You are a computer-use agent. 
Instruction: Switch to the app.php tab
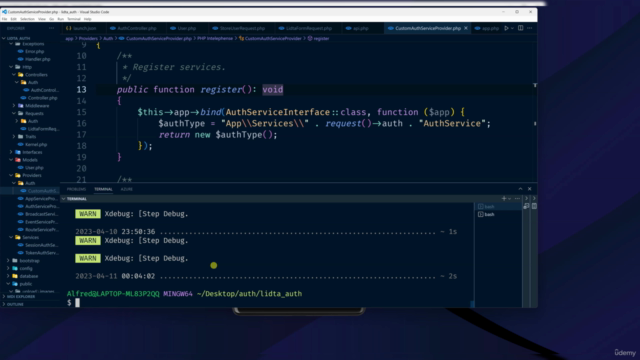[487, 28]
